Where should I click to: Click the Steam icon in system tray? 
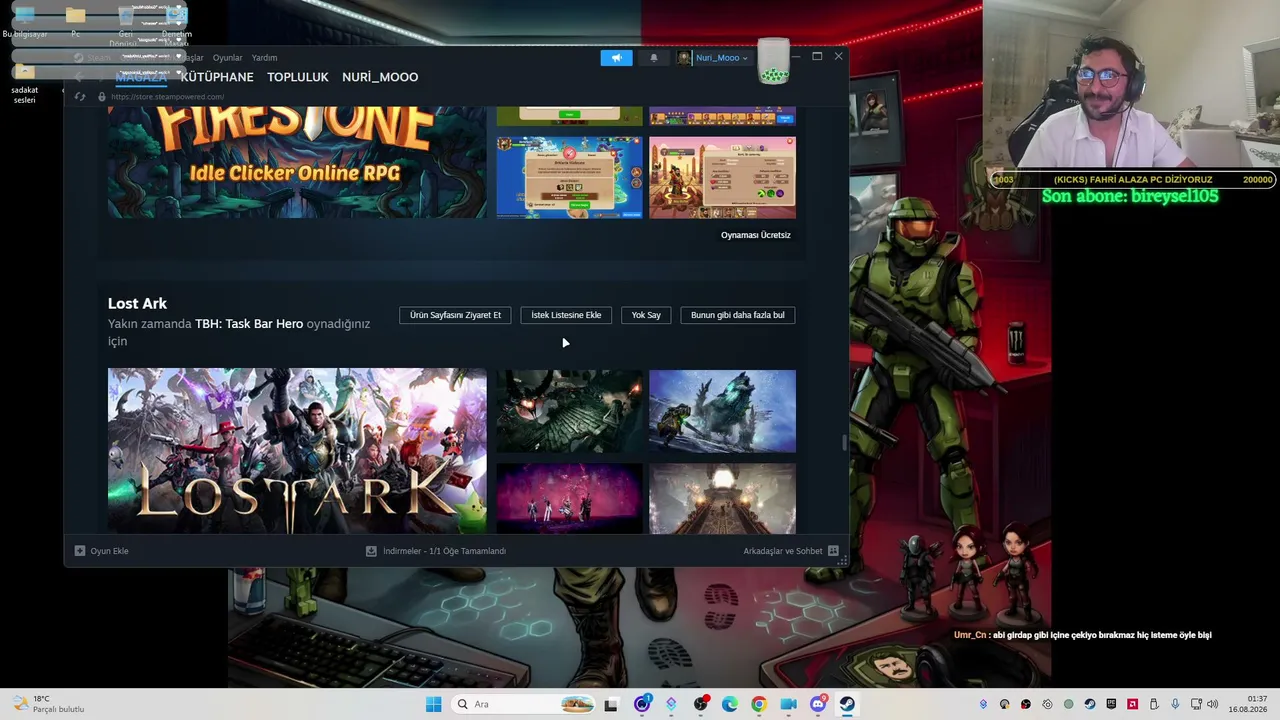(1090, 704)
